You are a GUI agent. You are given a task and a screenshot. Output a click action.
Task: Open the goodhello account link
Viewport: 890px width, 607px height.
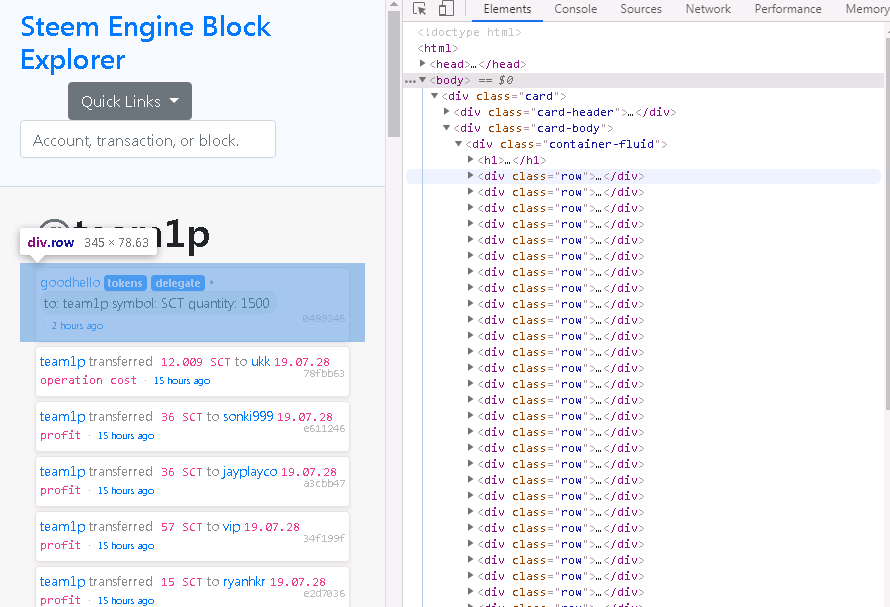[70, 282]
